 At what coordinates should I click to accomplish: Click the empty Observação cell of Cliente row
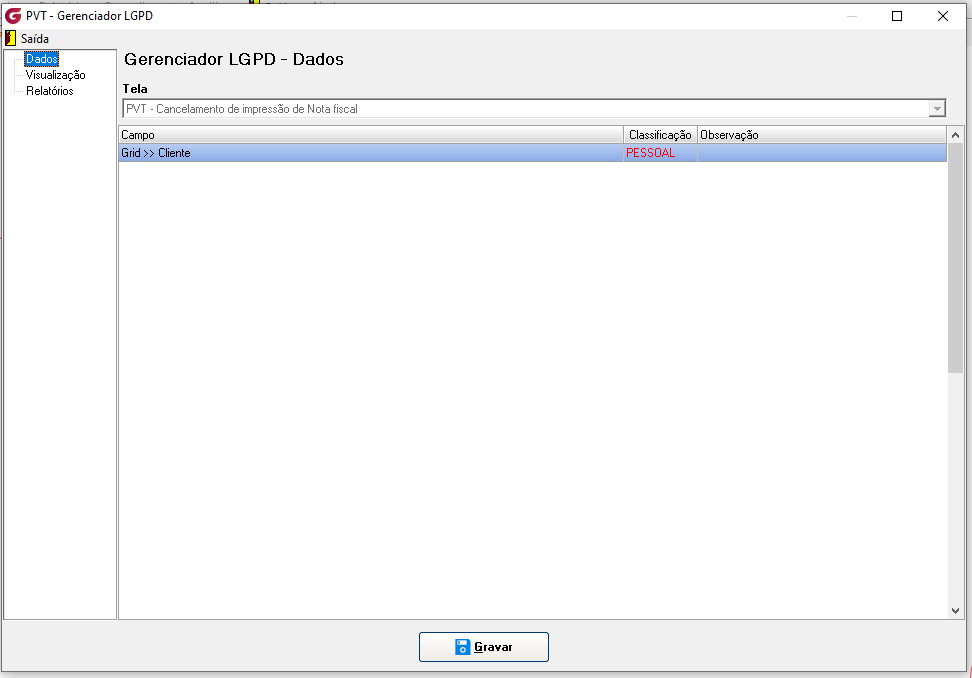coord(822,153)
